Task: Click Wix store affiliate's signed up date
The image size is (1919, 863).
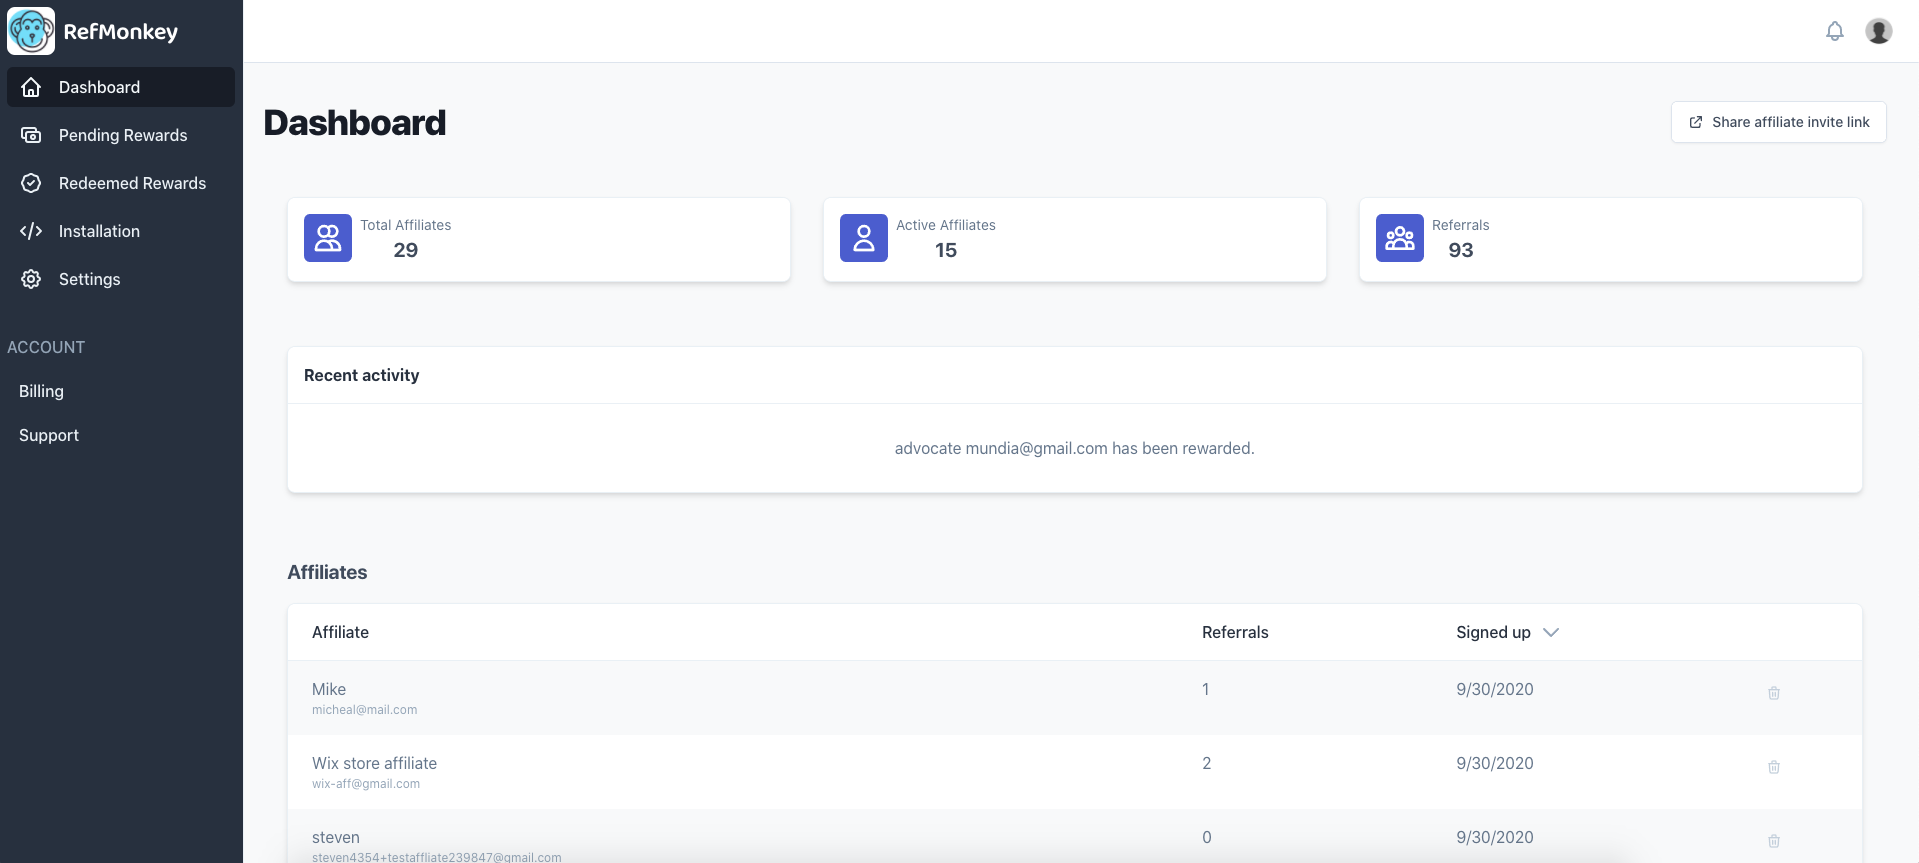Action: (1495, 763)
